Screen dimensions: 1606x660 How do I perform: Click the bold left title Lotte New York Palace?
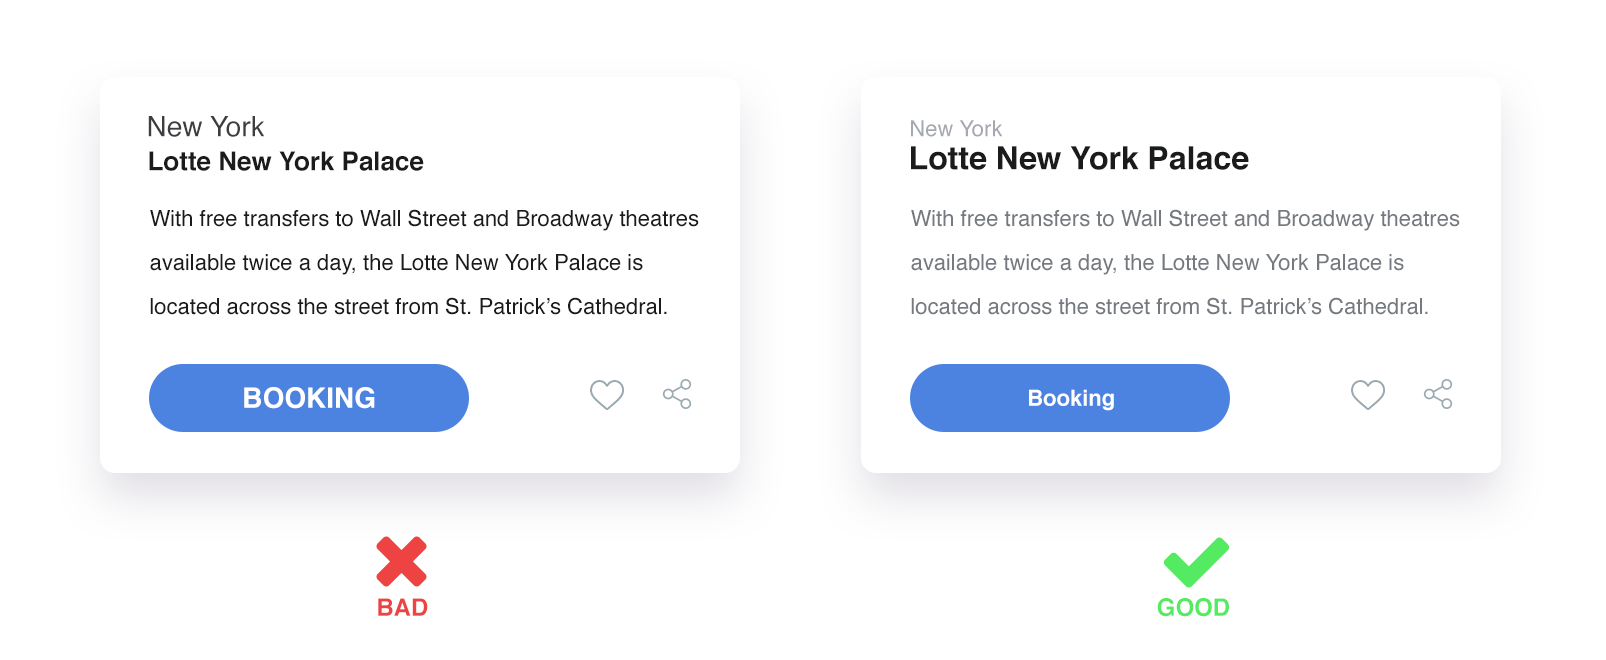[286, 162]
